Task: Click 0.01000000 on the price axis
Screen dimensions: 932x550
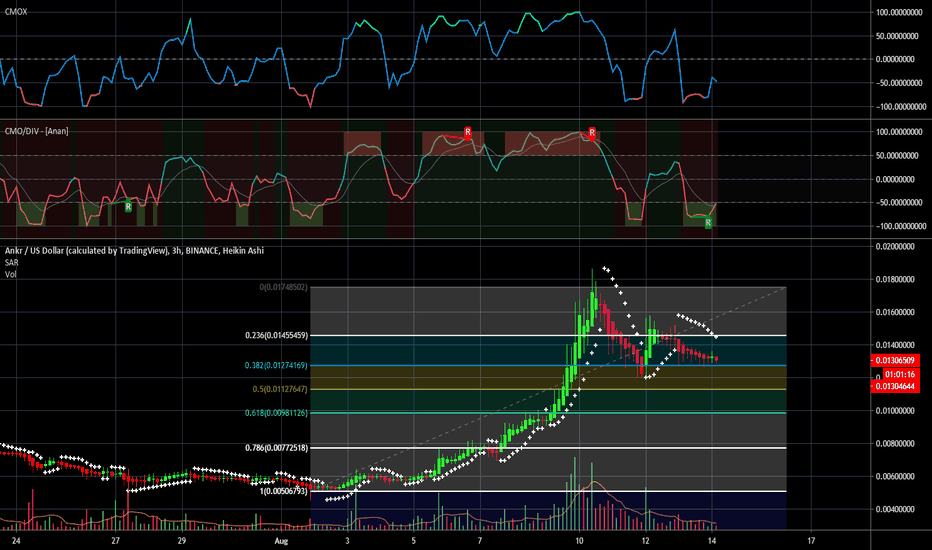Action: pos(895,411)
